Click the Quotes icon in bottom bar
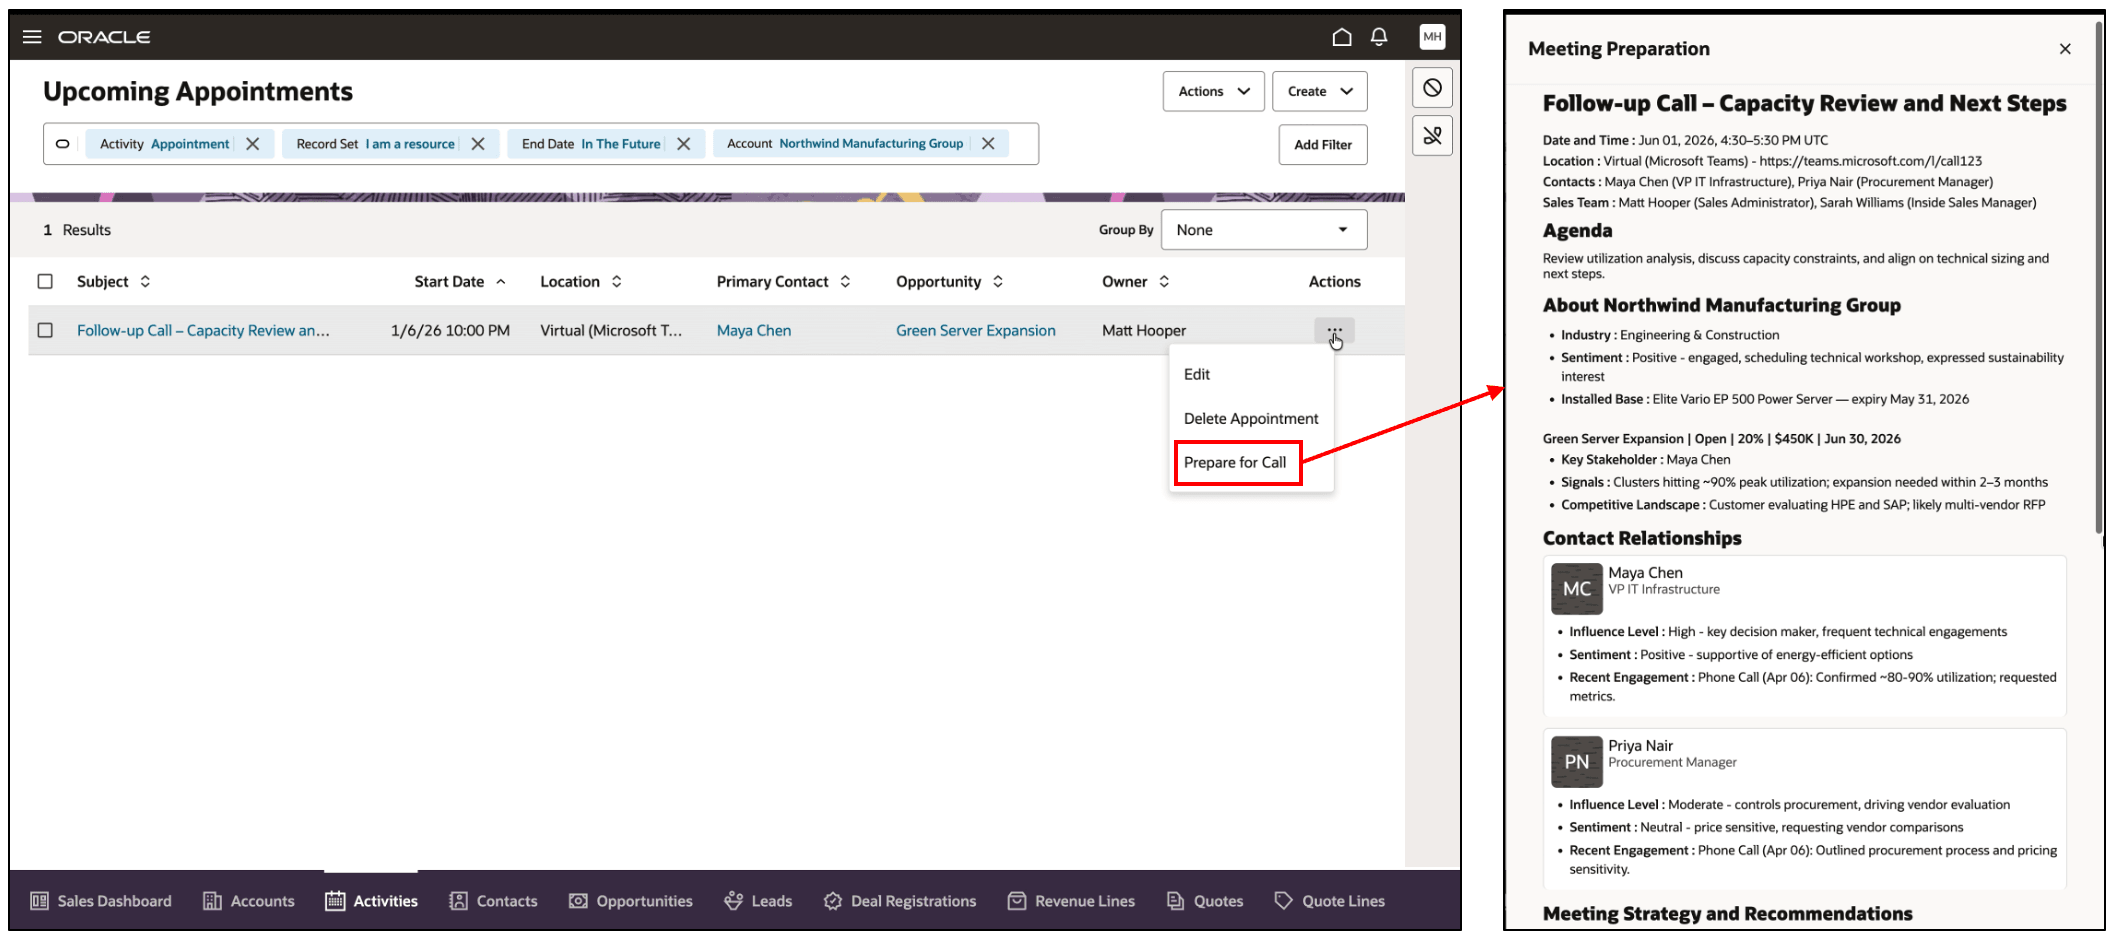Image resolution: width=2114 pixels, height=936 pixels. (1176, 901)
